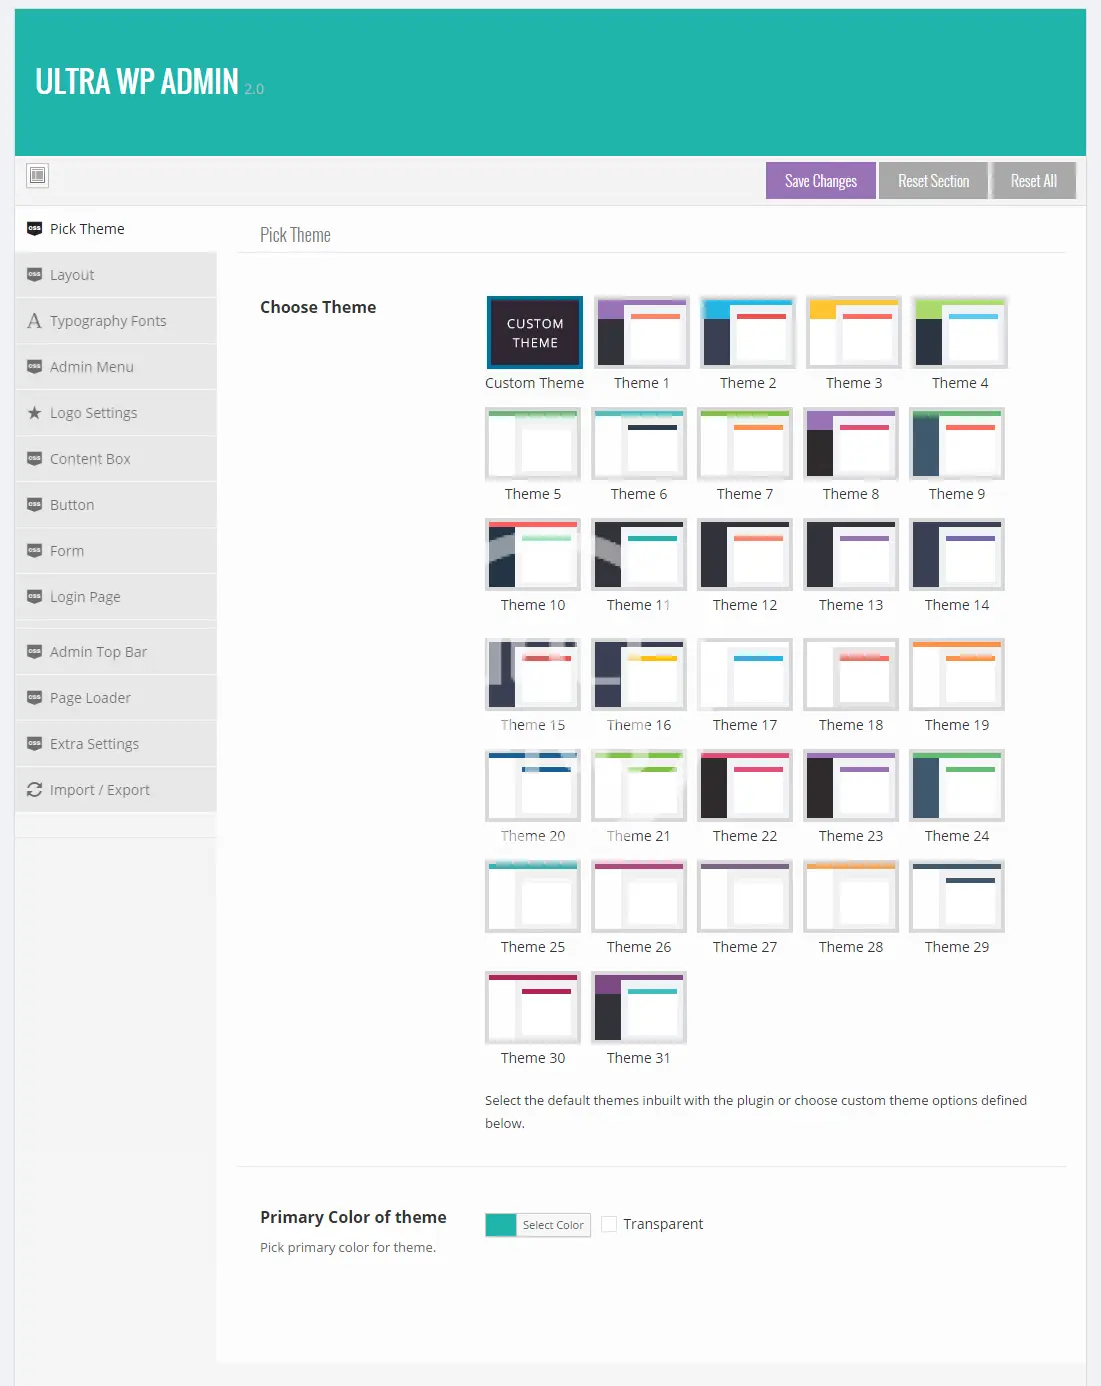1101x1386 pixels.
Task: Open the primary color teal swatch
Action: point(501,1225)
